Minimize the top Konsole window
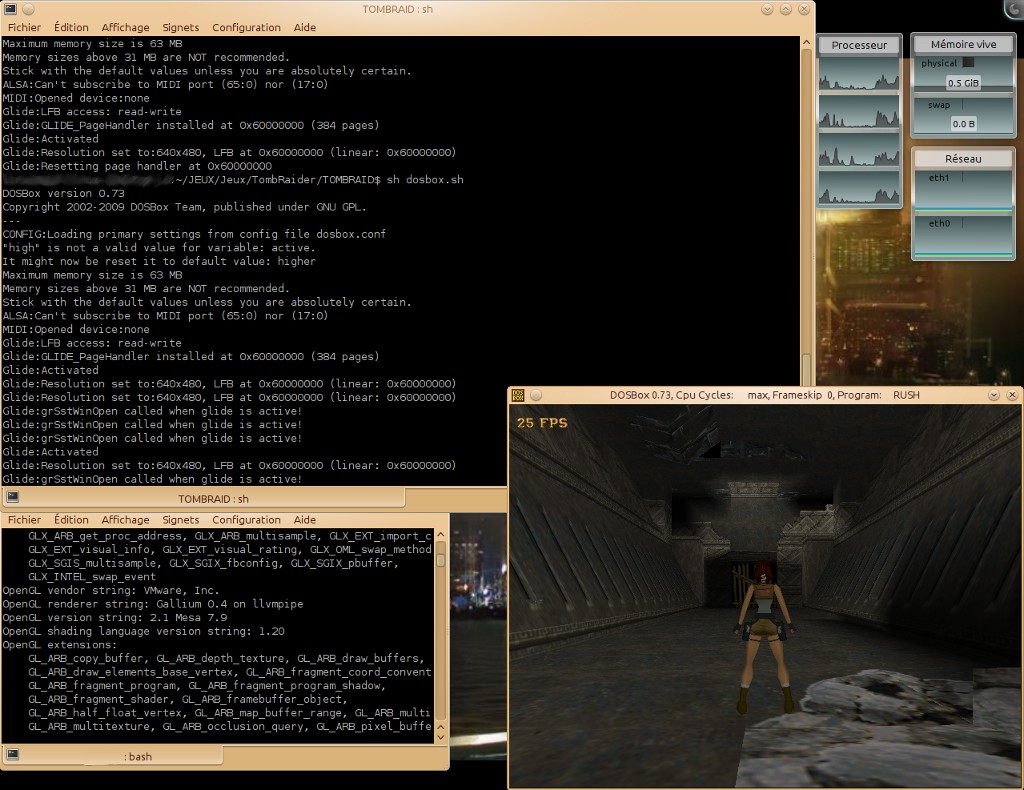 pyautogui.click(x=767, y=9)
